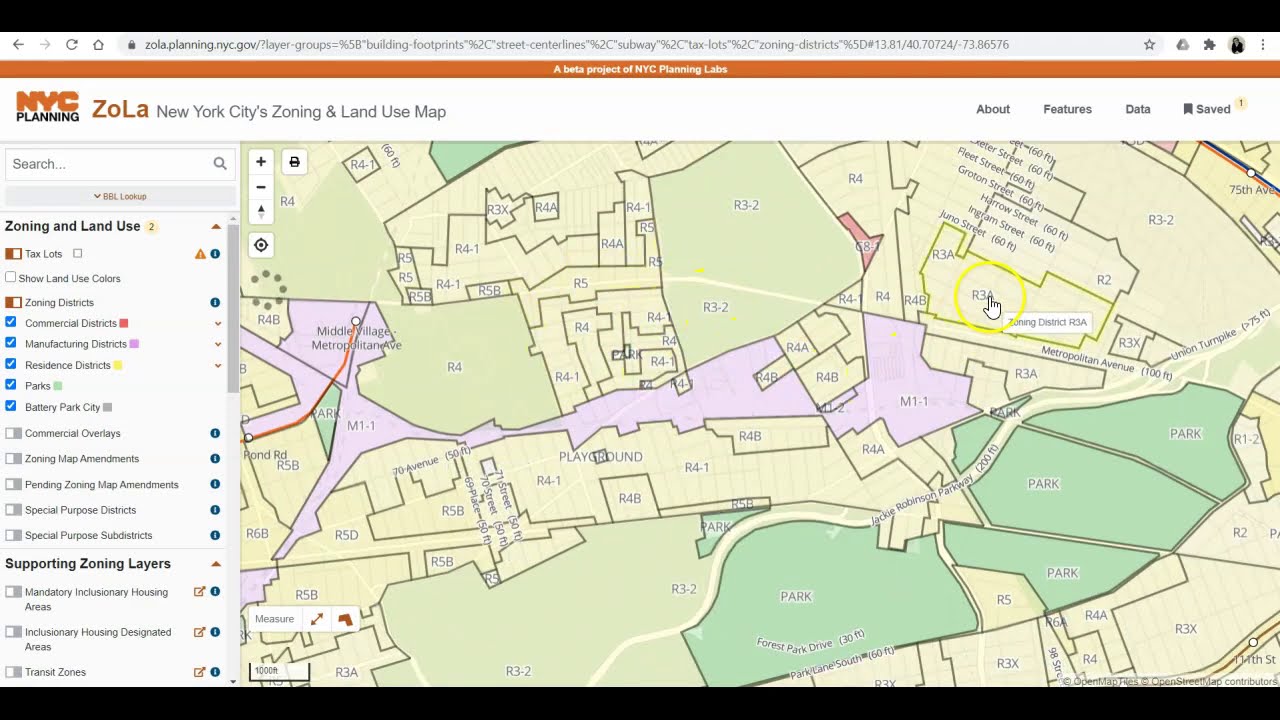Click the layer panel vertical scrollbar

233,309
